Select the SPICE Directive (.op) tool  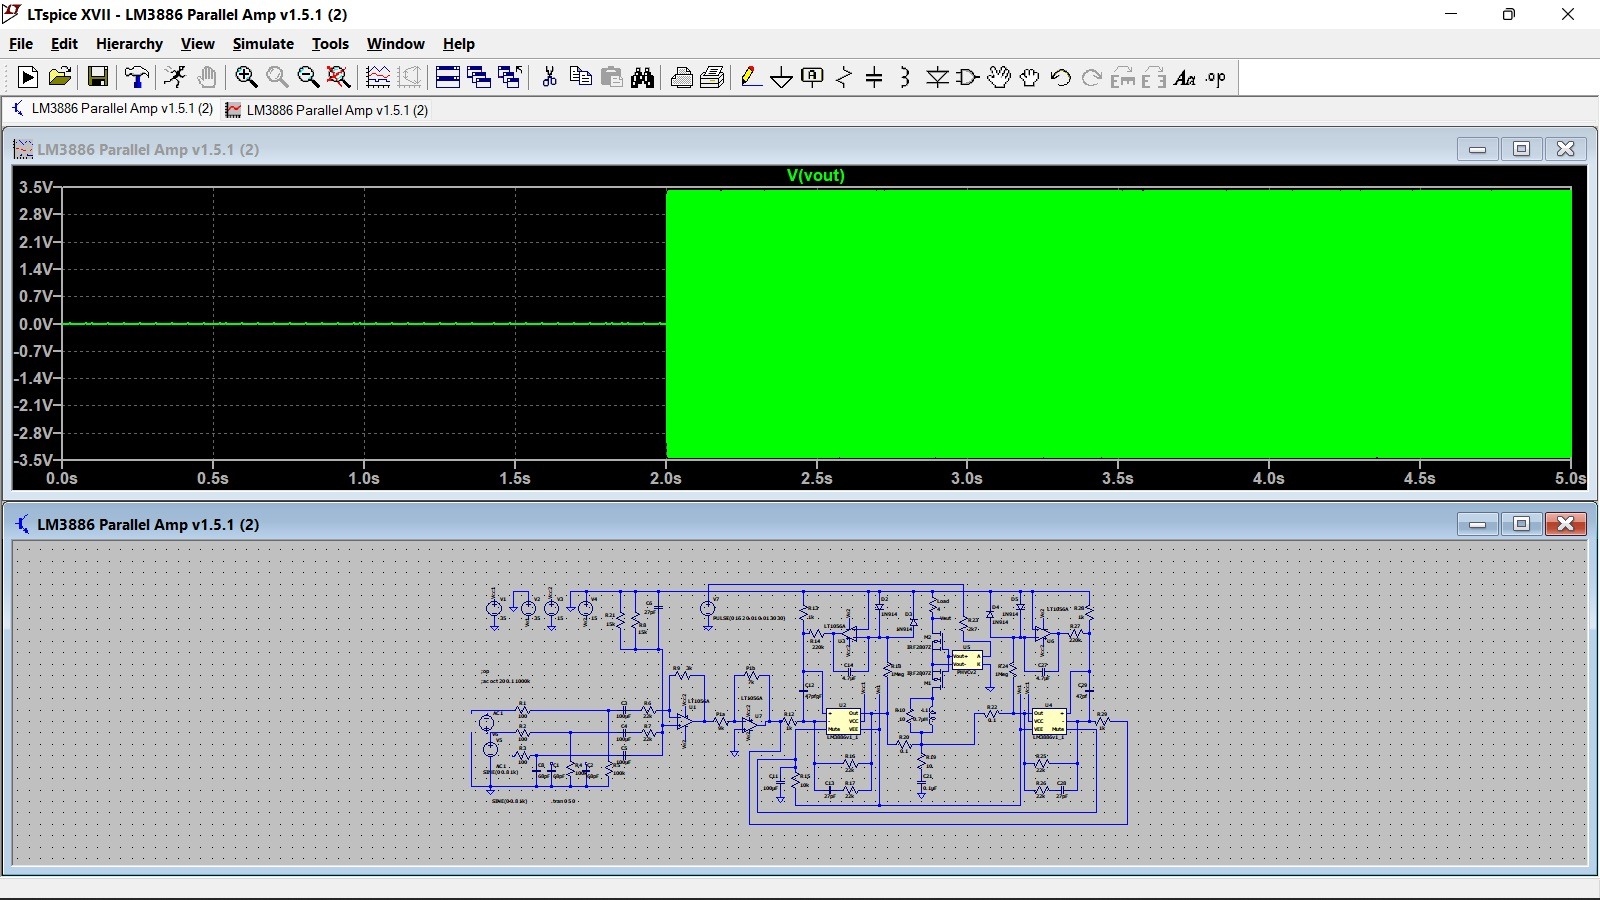pos(1216,77)
